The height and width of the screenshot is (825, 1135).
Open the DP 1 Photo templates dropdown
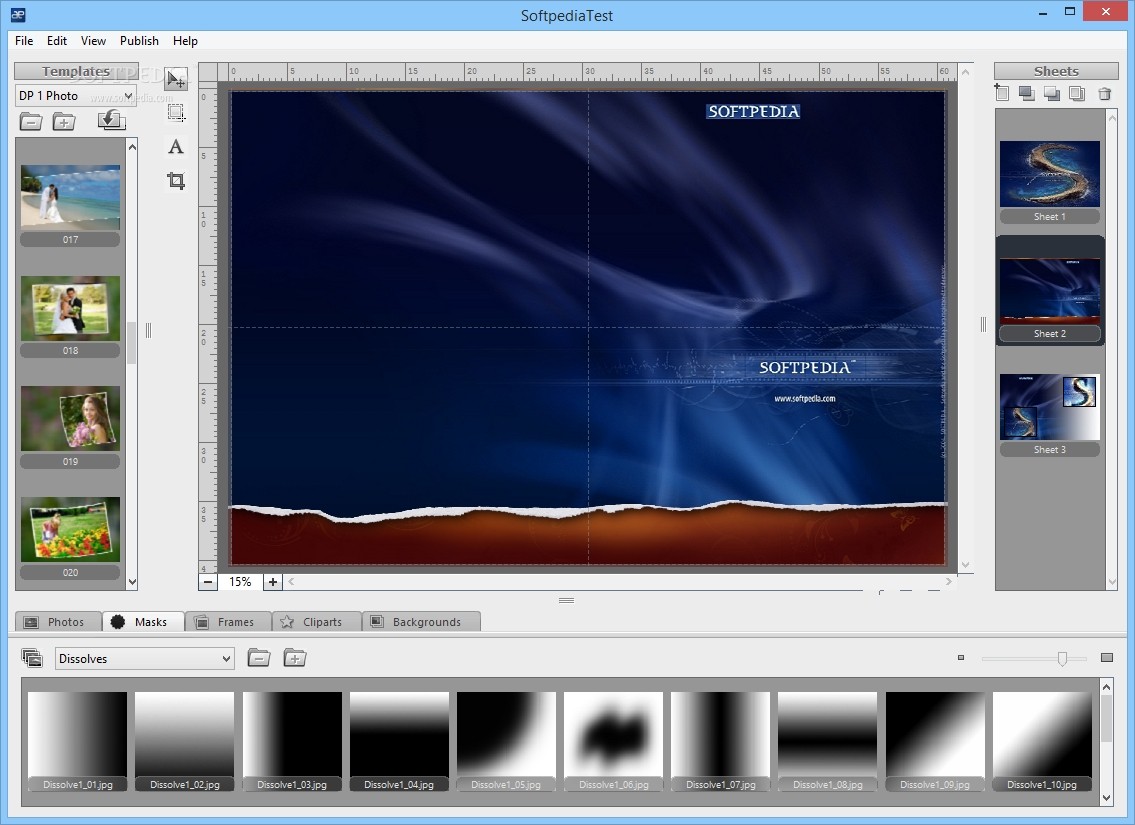(x=75, y=96)
